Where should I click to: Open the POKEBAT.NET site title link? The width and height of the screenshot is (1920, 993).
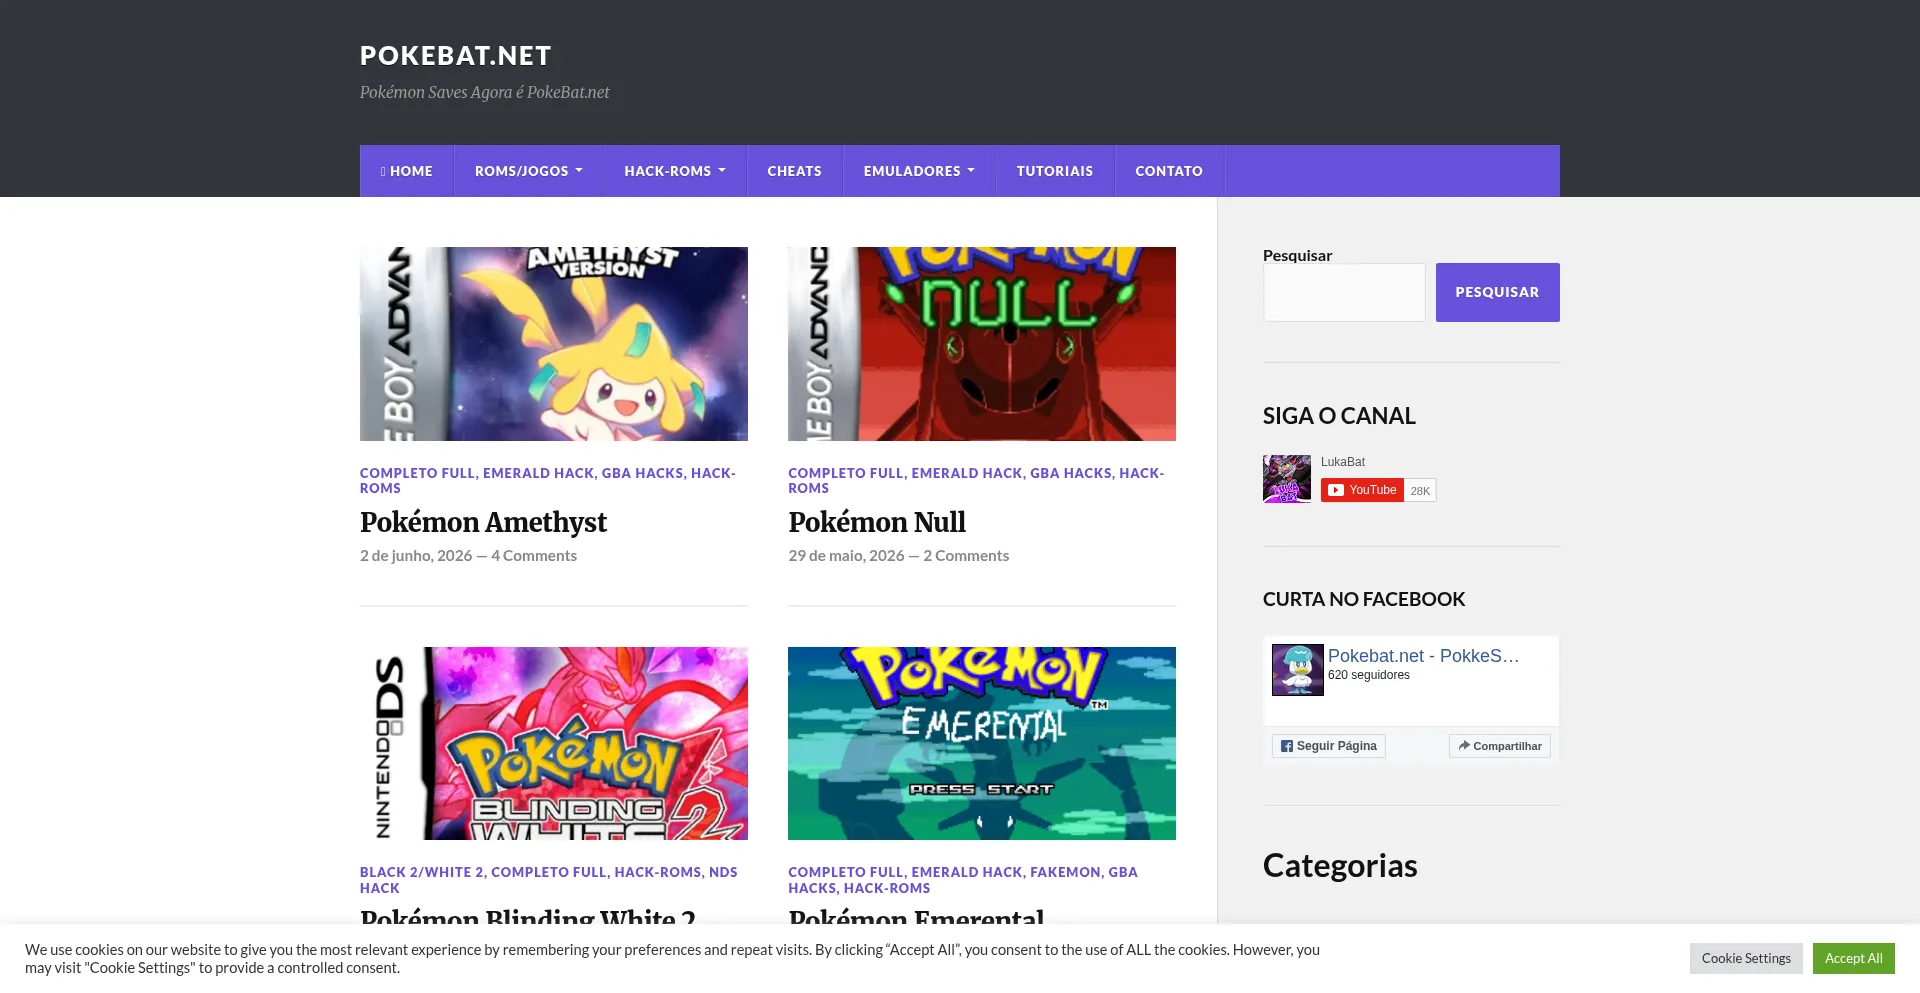click(455, 56)
